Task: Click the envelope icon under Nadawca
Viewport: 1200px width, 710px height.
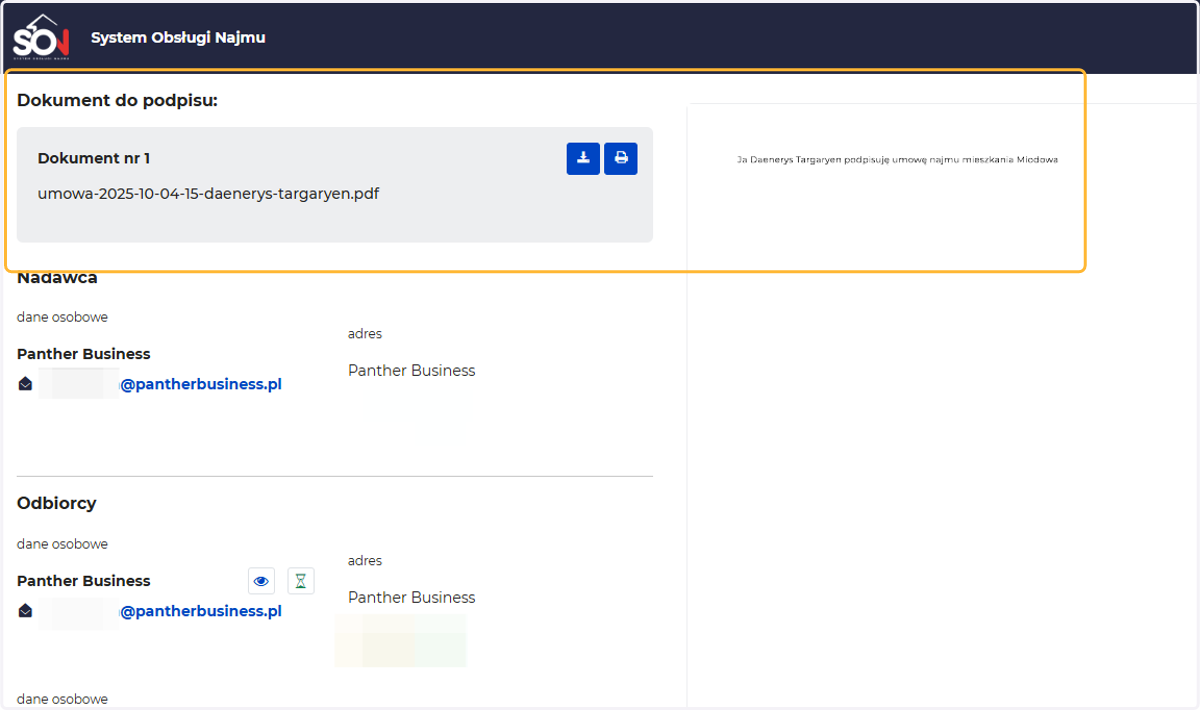Action: (x=26, y=384)
